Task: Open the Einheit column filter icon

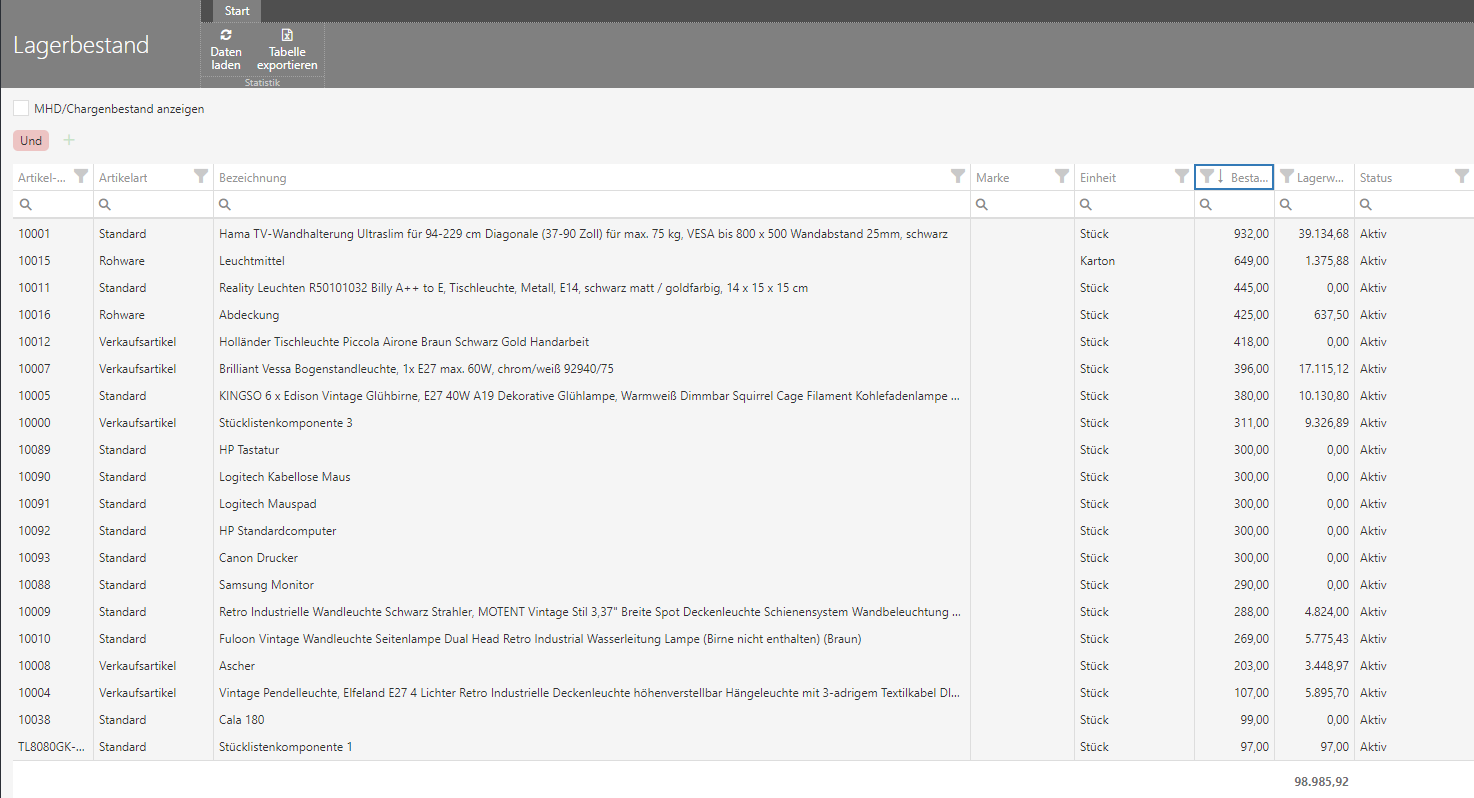Action: pyautogui.click(x=1182, y=177)
